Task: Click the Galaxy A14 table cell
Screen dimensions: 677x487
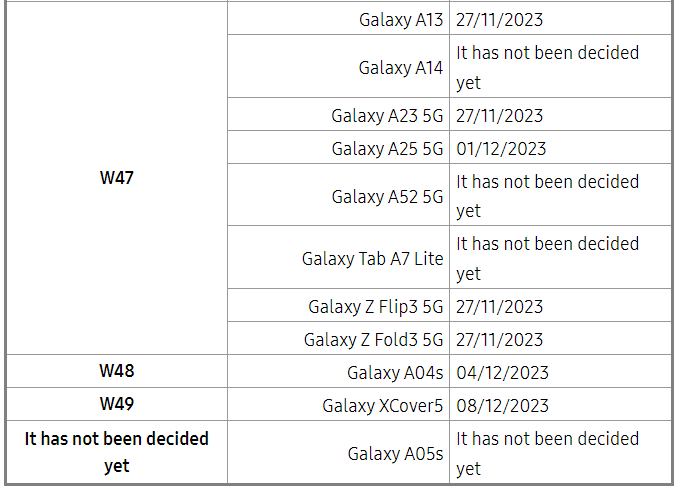Action: 338,66
